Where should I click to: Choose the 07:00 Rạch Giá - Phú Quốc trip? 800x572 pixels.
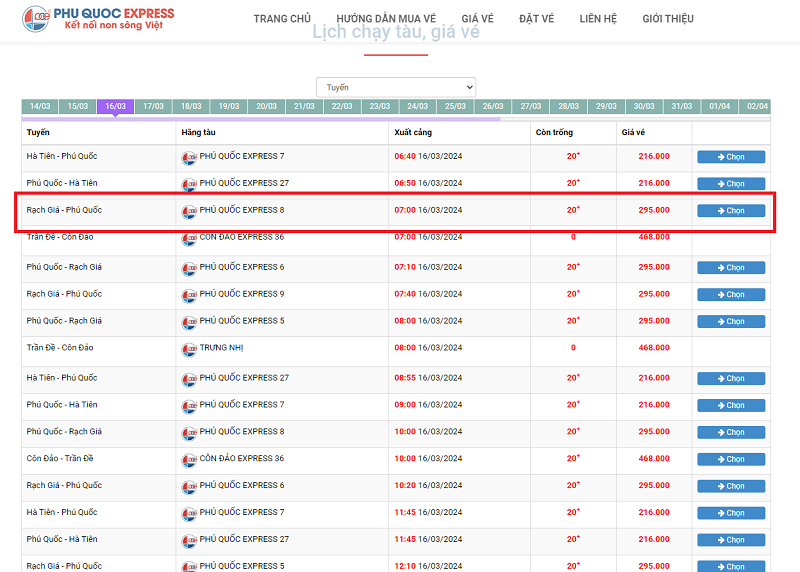click(x=731, y=211)
